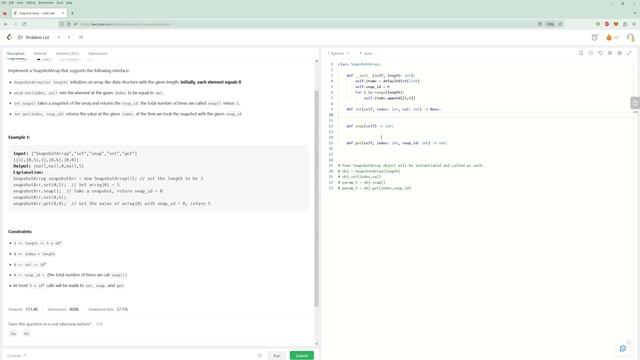This screenshot has height=360, width=640.
Task: Click the side panel tab on right edge
Action: click(x=635, y=103)
